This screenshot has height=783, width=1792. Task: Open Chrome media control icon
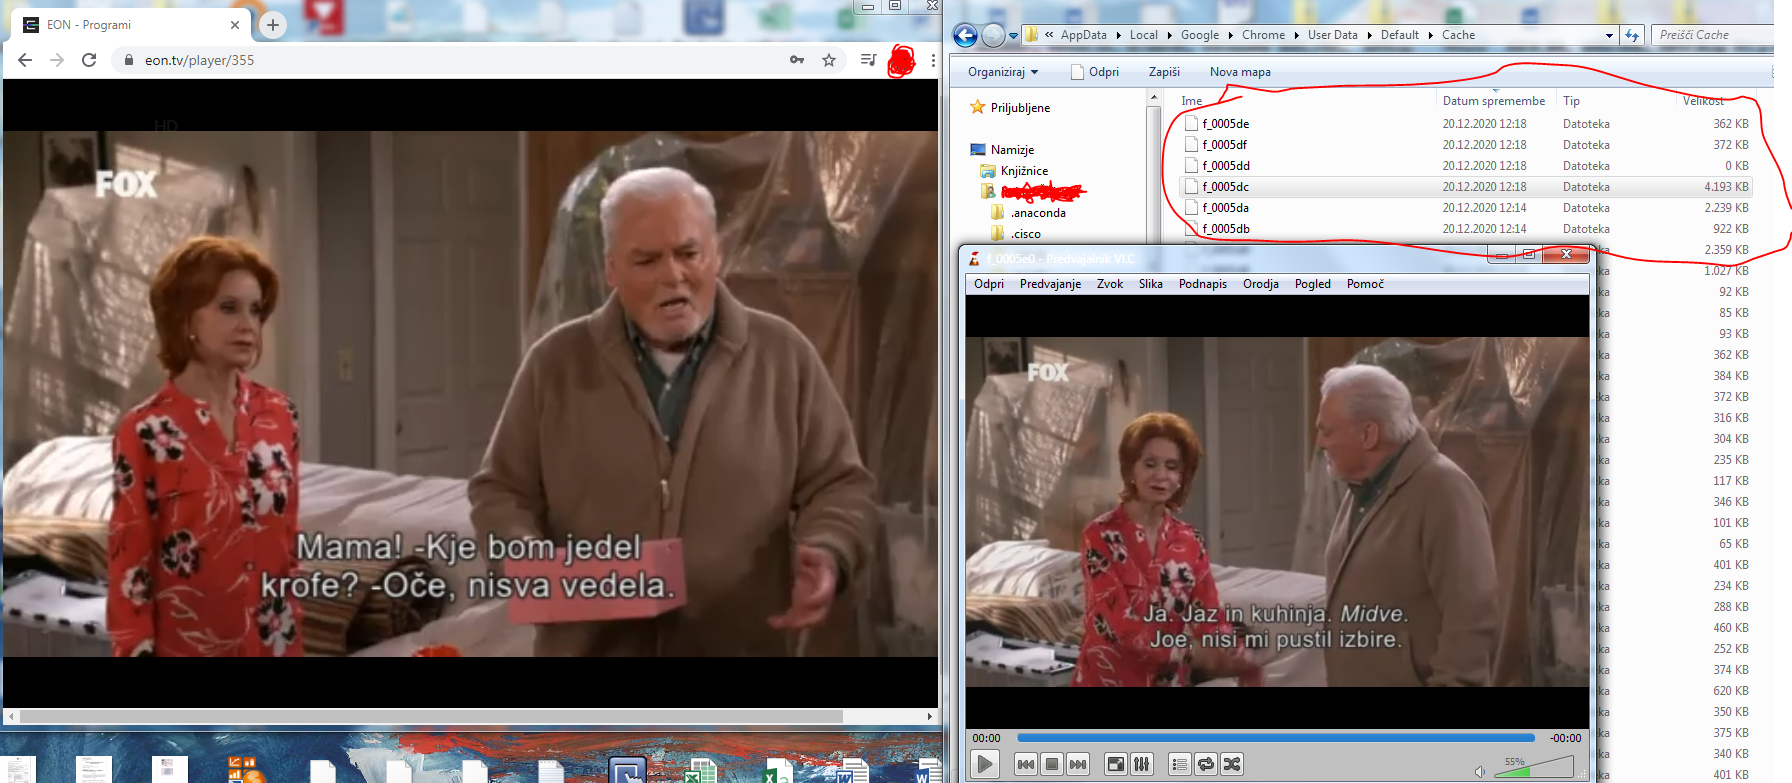[x=868, y=60]
